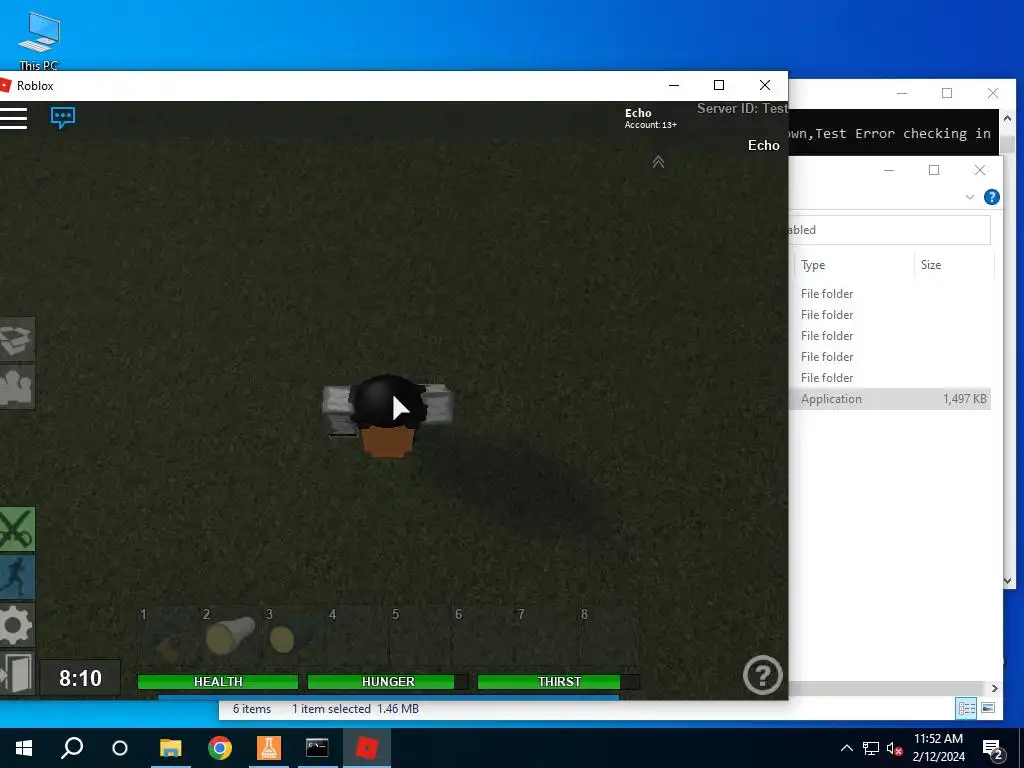
Task: Click console window scrollbar up arrow
Action: point(1008,118)
